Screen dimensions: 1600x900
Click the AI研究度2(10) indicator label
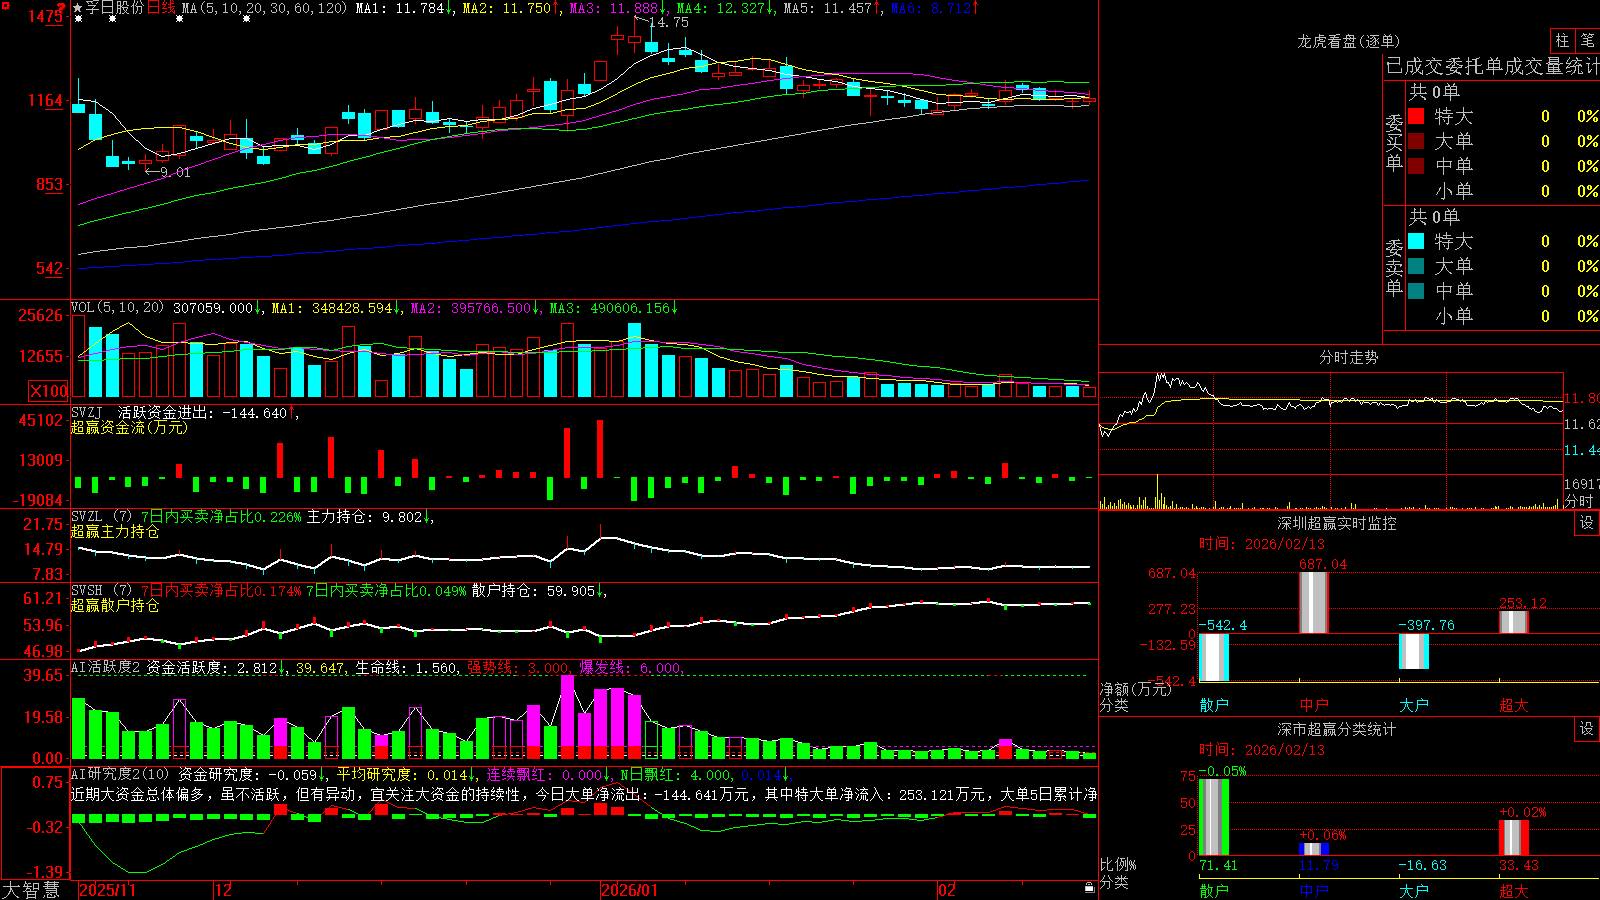(x=121, y=774)
